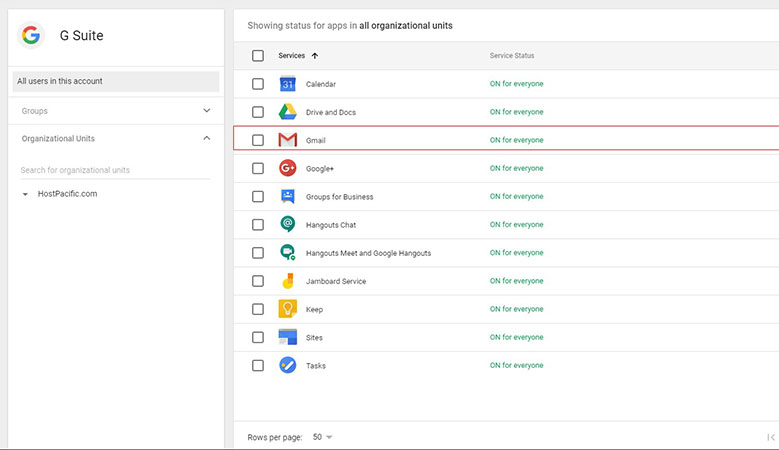Sort by Services ascending arrow
This screenshot has width=779, height=450.
(x=315, y=56)
